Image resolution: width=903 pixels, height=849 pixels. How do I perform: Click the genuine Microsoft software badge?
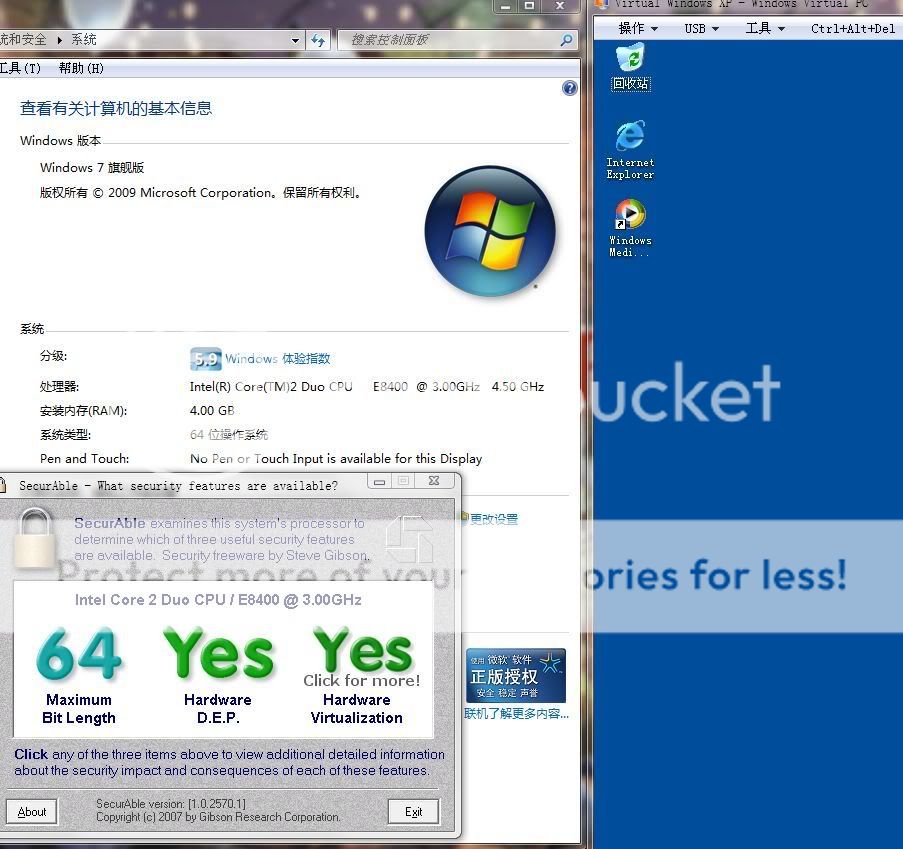tap(515, 676)
